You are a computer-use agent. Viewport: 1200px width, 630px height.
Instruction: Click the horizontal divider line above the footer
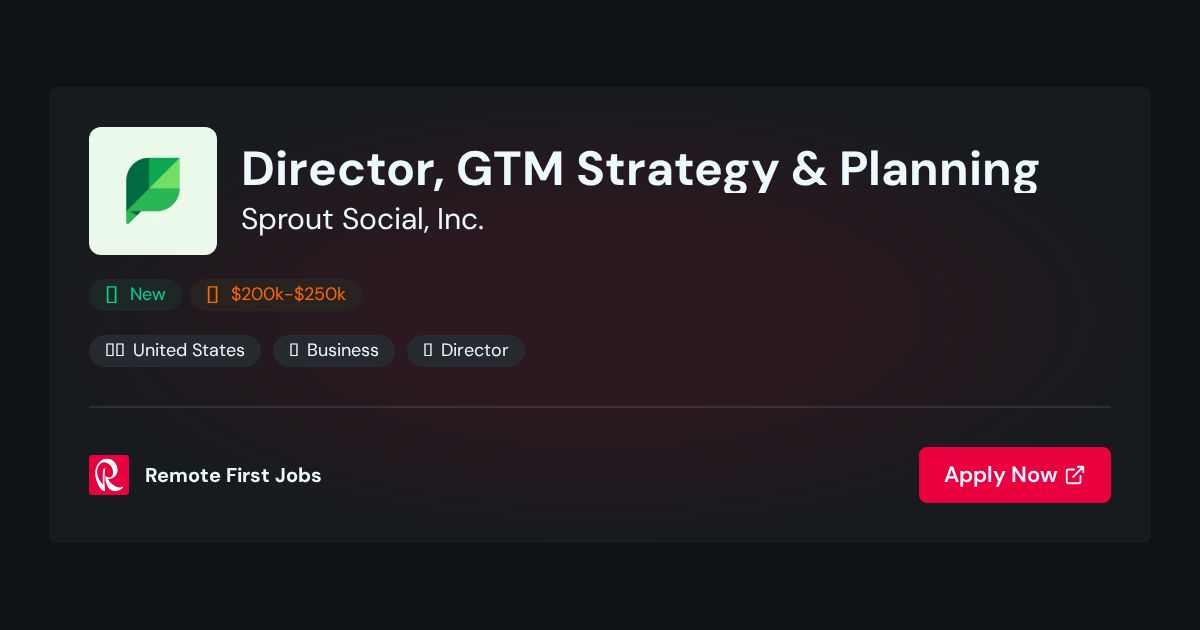(x=600, y=407)
